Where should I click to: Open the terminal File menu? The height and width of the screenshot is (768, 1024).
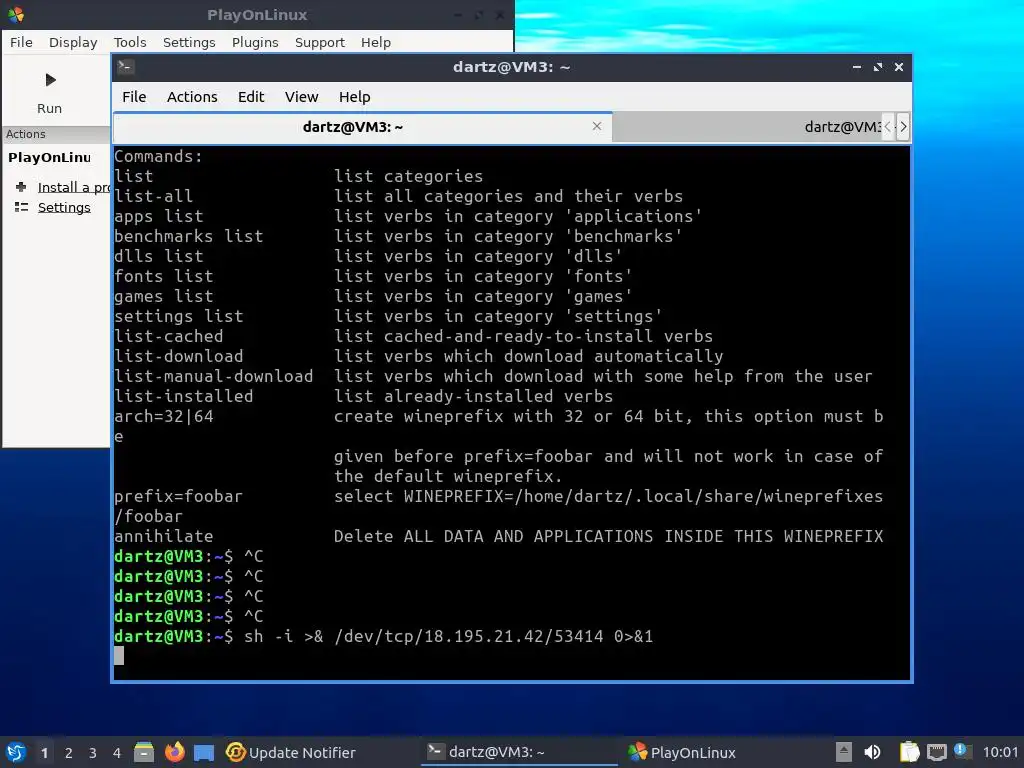coord(134,97)
